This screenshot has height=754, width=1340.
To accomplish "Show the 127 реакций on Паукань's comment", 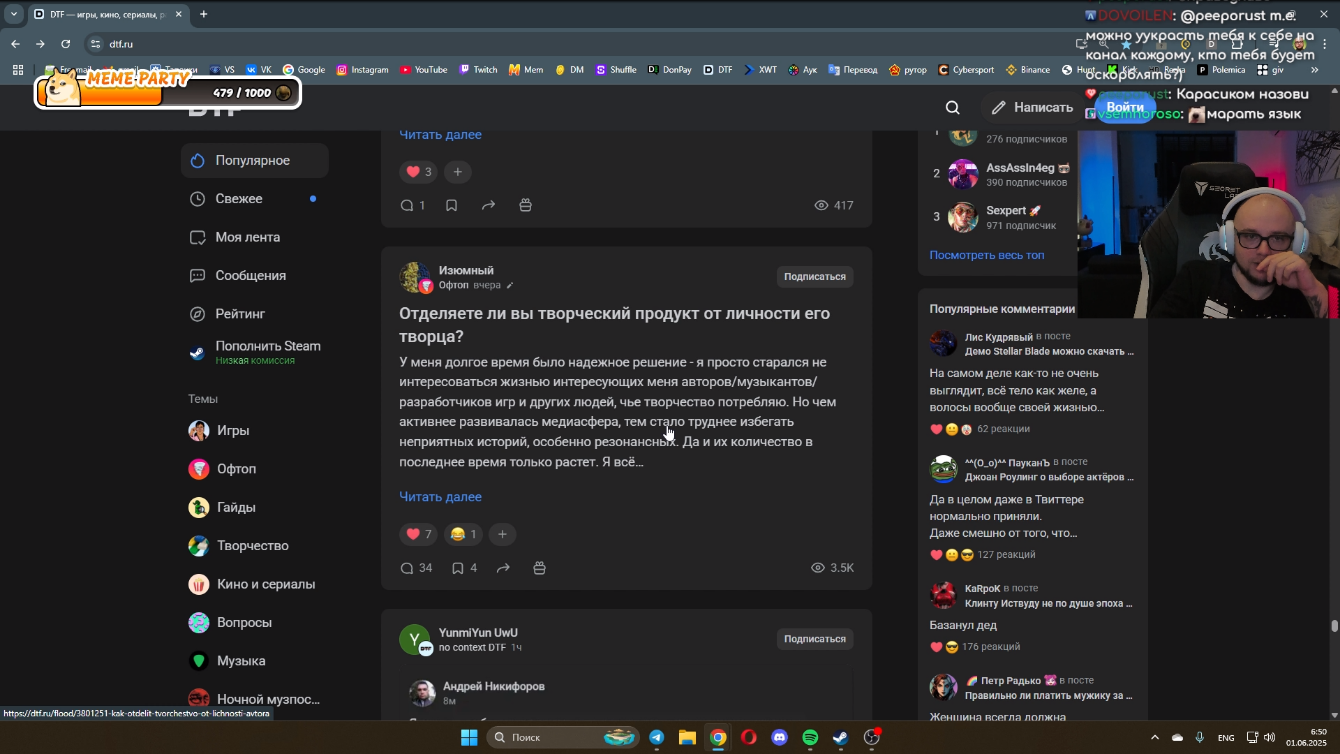I will [1006, 555].
